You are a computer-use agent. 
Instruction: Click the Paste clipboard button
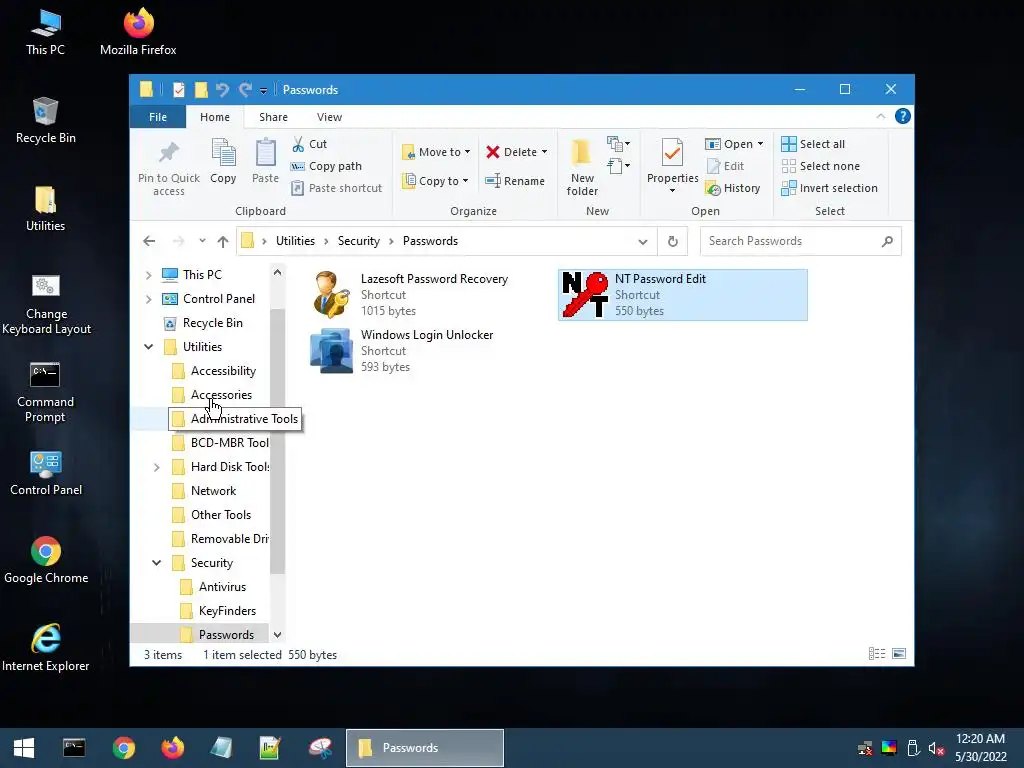pos(265,161)
